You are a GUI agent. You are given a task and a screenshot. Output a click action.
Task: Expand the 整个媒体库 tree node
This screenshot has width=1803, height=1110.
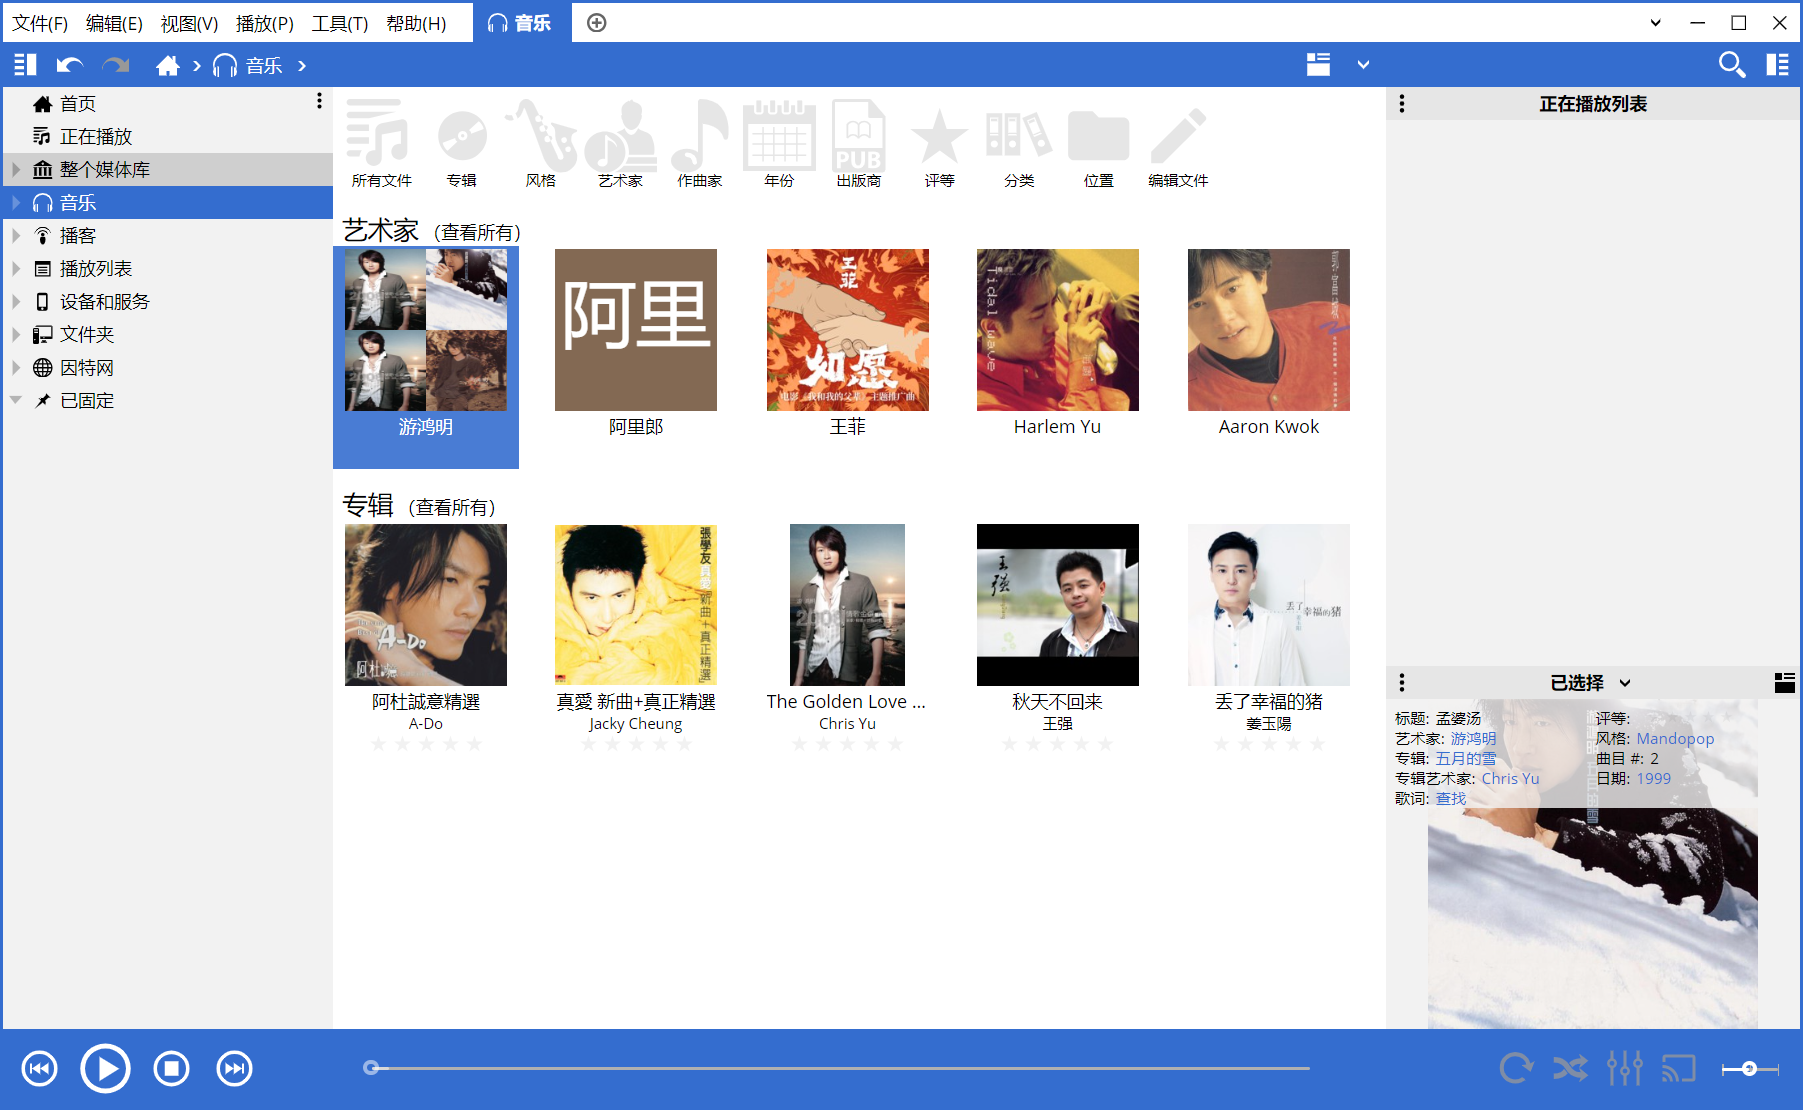[x=16, y=170]
